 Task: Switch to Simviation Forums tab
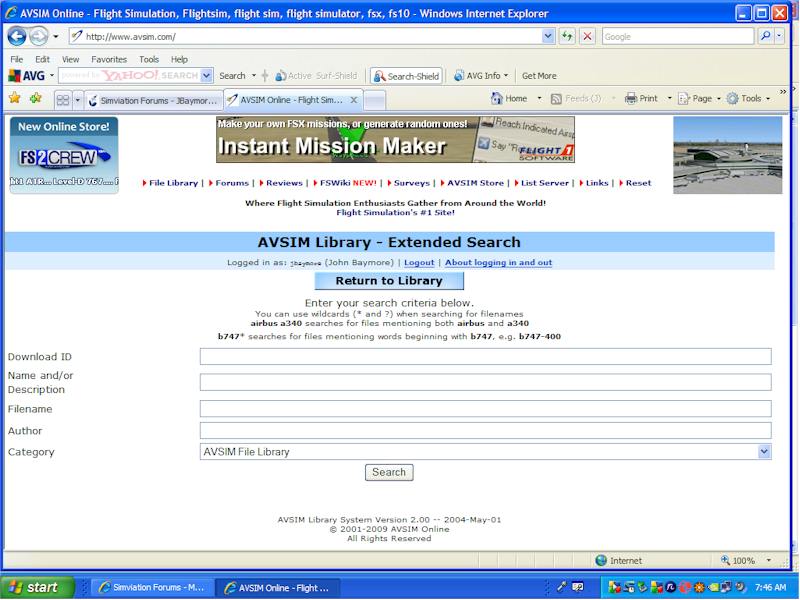tap(151, 100)
